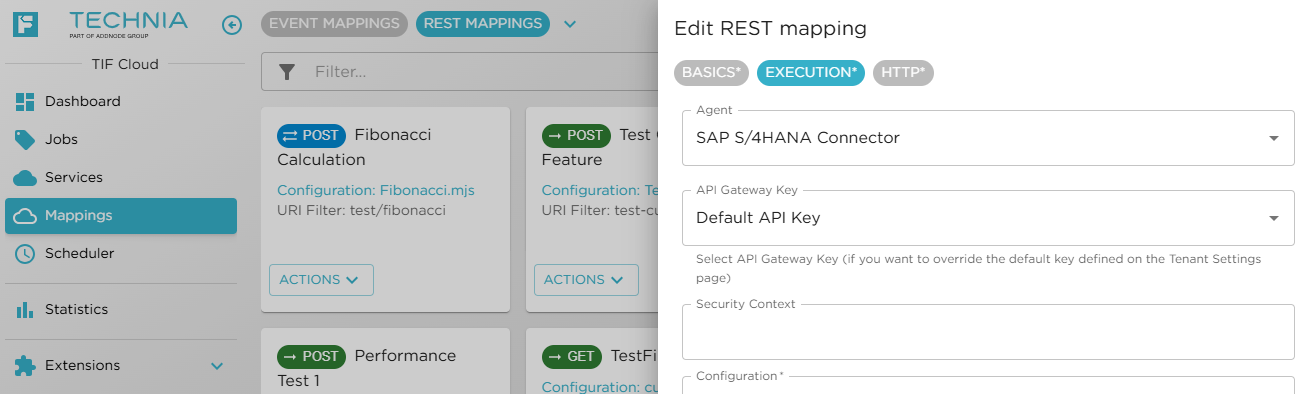Switch to REST MAPPINGS tab
The image size is (1316, 394).
pos(483,24)
